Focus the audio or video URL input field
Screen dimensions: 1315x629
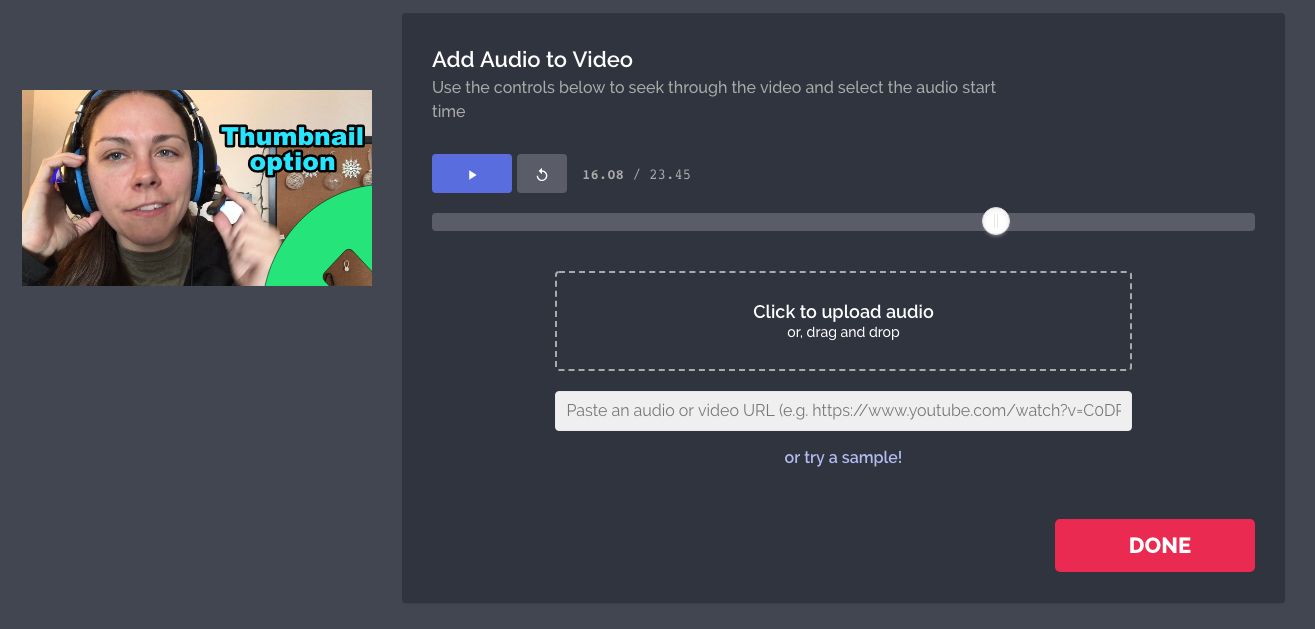pos(843,411)
